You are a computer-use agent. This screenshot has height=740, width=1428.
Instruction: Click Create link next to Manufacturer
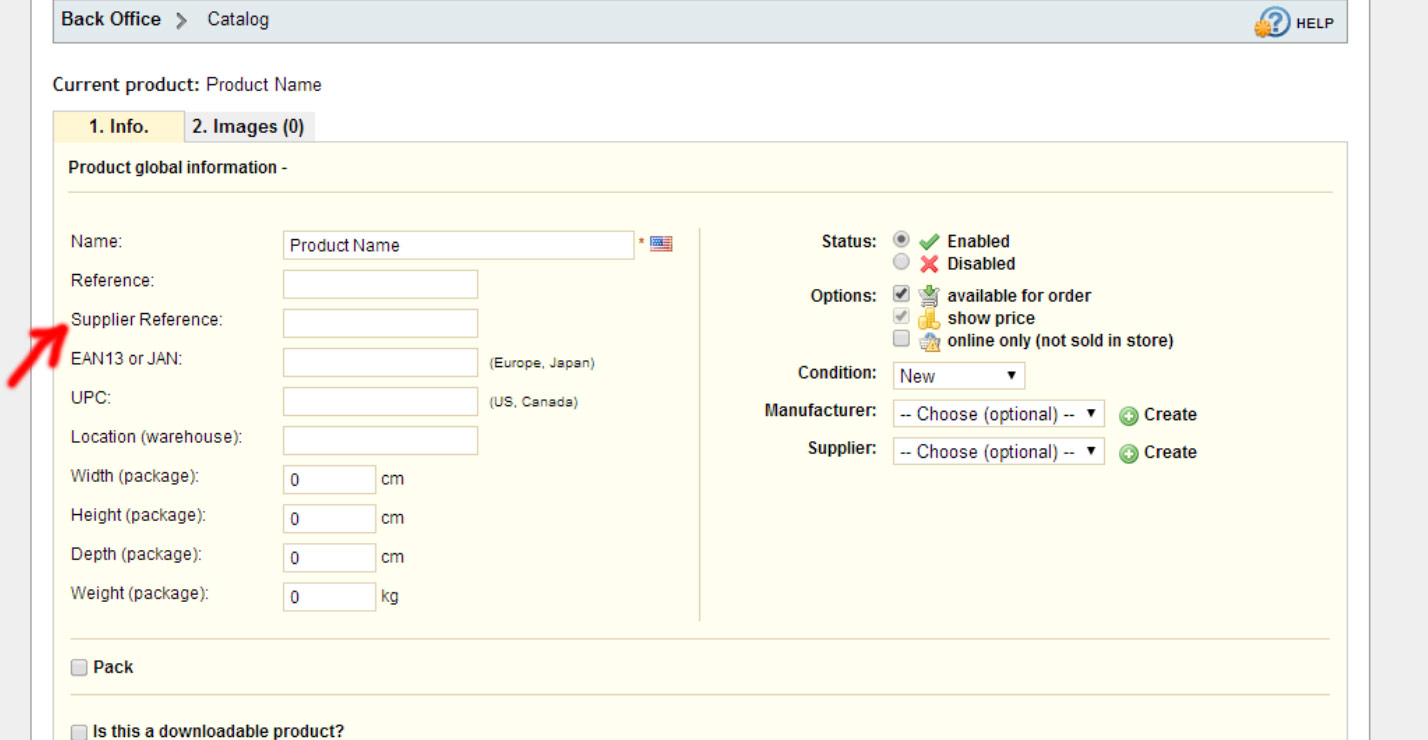point(1170,414)
